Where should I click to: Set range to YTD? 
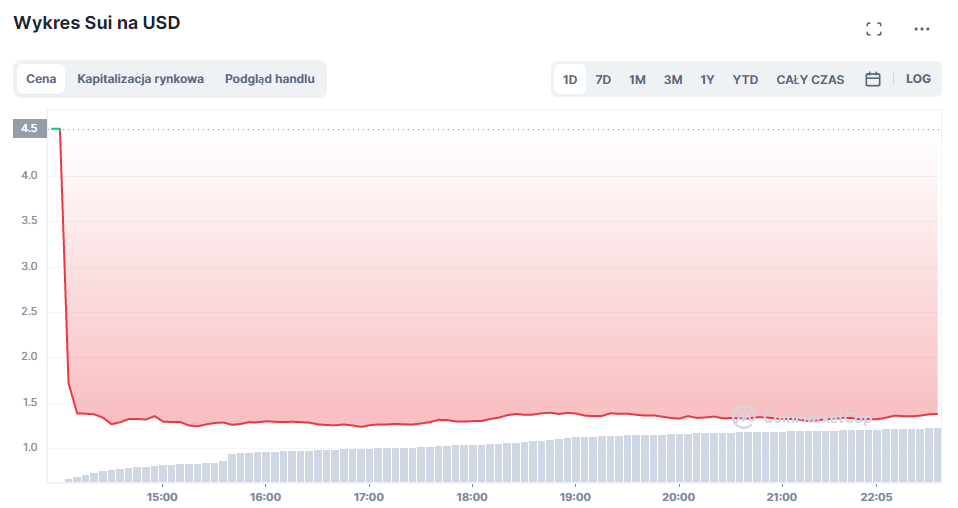coord(745,80)
